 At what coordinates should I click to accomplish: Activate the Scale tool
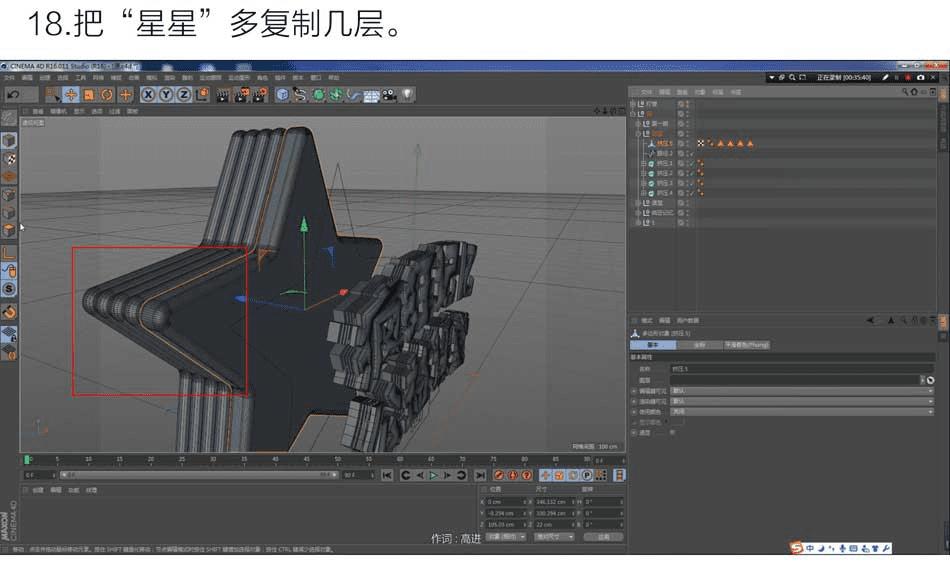[x=89, y=95]
